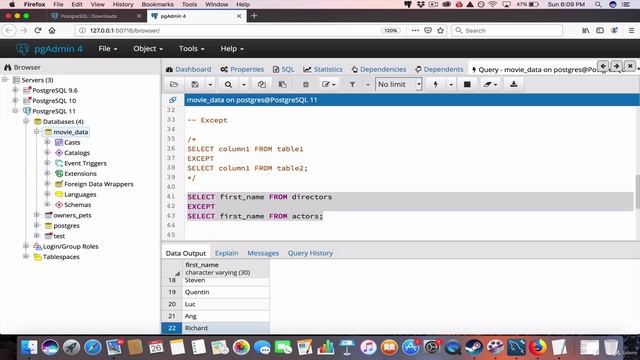Switch to Query History tab
The image size is (640, 360).
coord(310,253)
